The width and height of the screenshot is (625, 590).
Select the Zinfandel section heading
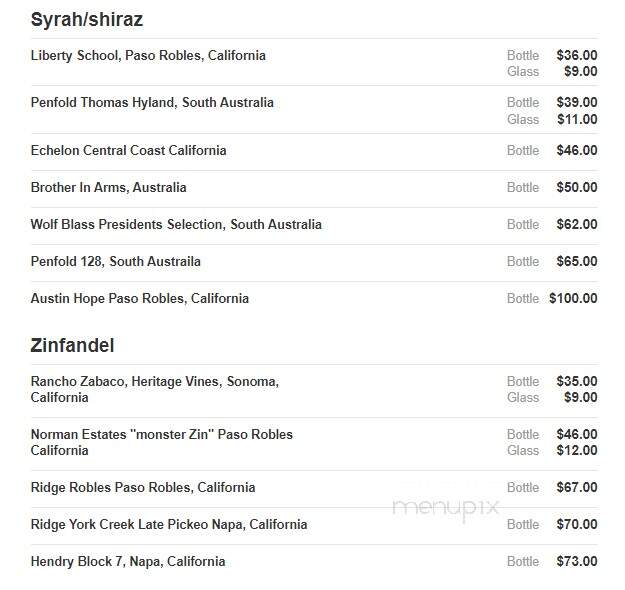coord(72,345)
